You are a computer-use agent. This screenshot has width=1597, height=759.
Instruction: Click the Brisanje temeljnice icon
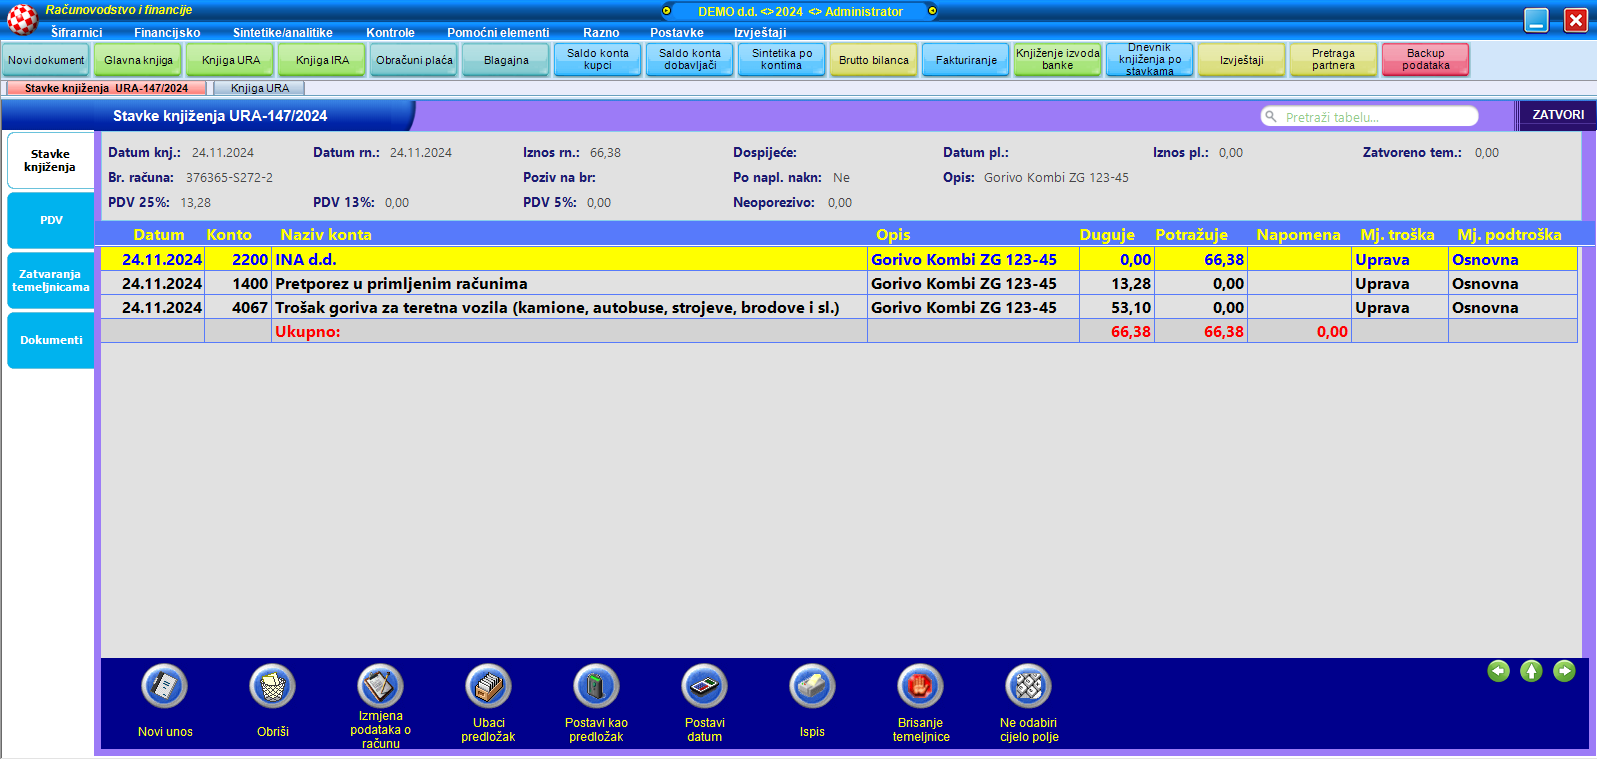tap(920, 687)
